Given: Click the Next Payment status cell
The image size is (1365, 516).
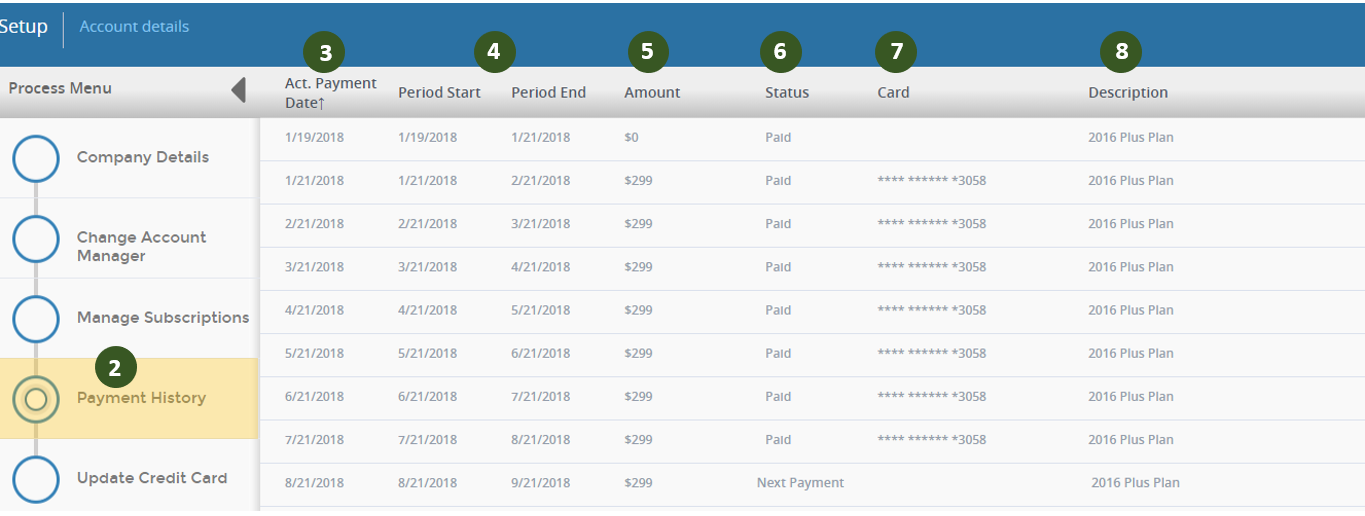Looking at the screenshot, I should coord(800,483).
